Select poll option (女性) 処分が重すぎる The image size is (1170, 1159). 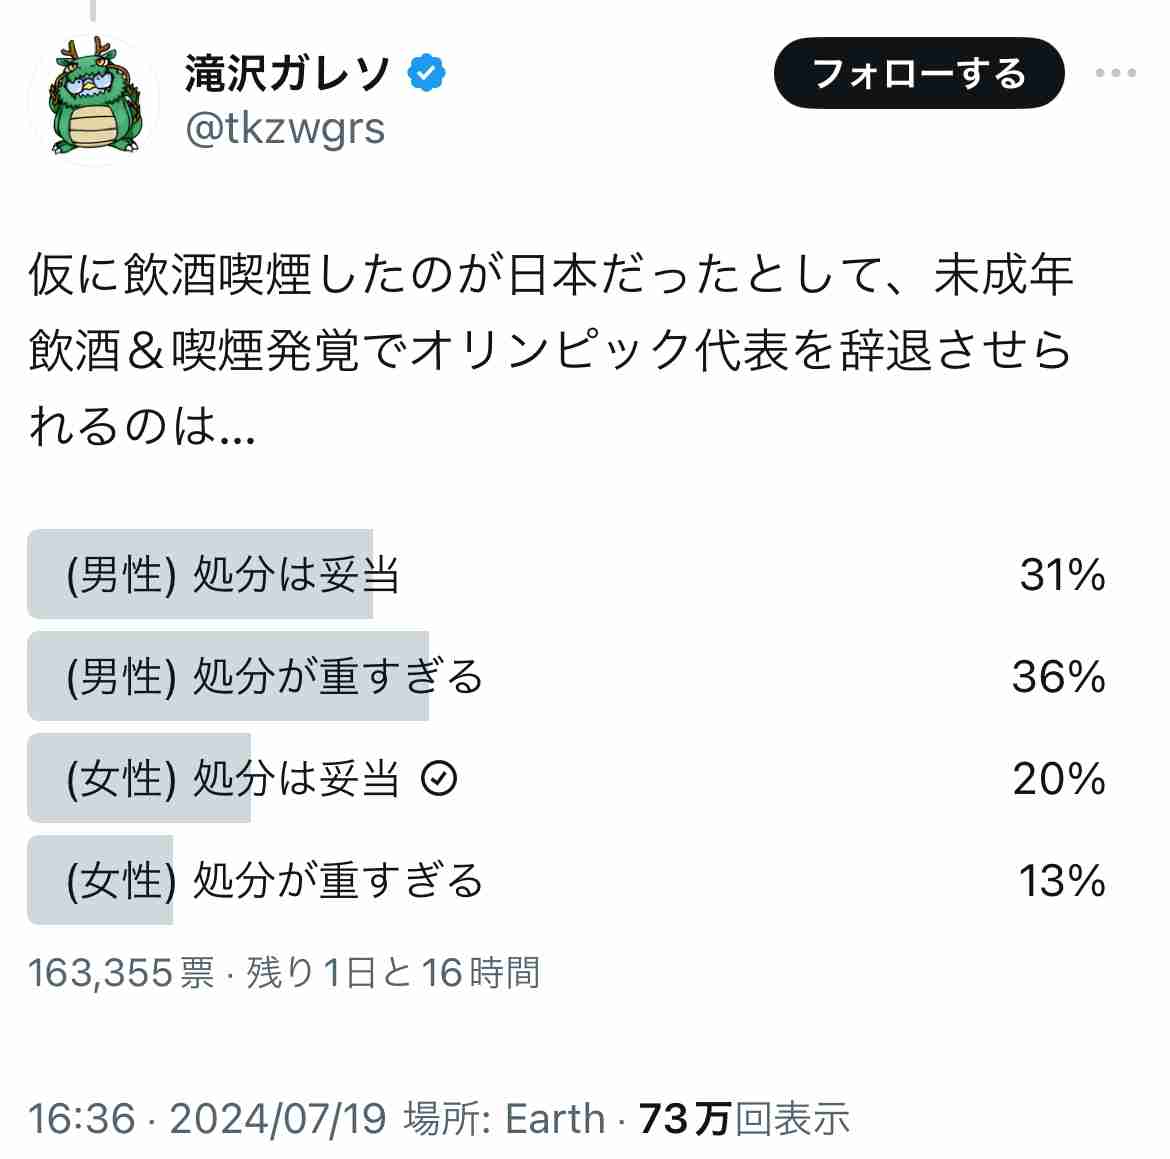[x=567, y=880]
